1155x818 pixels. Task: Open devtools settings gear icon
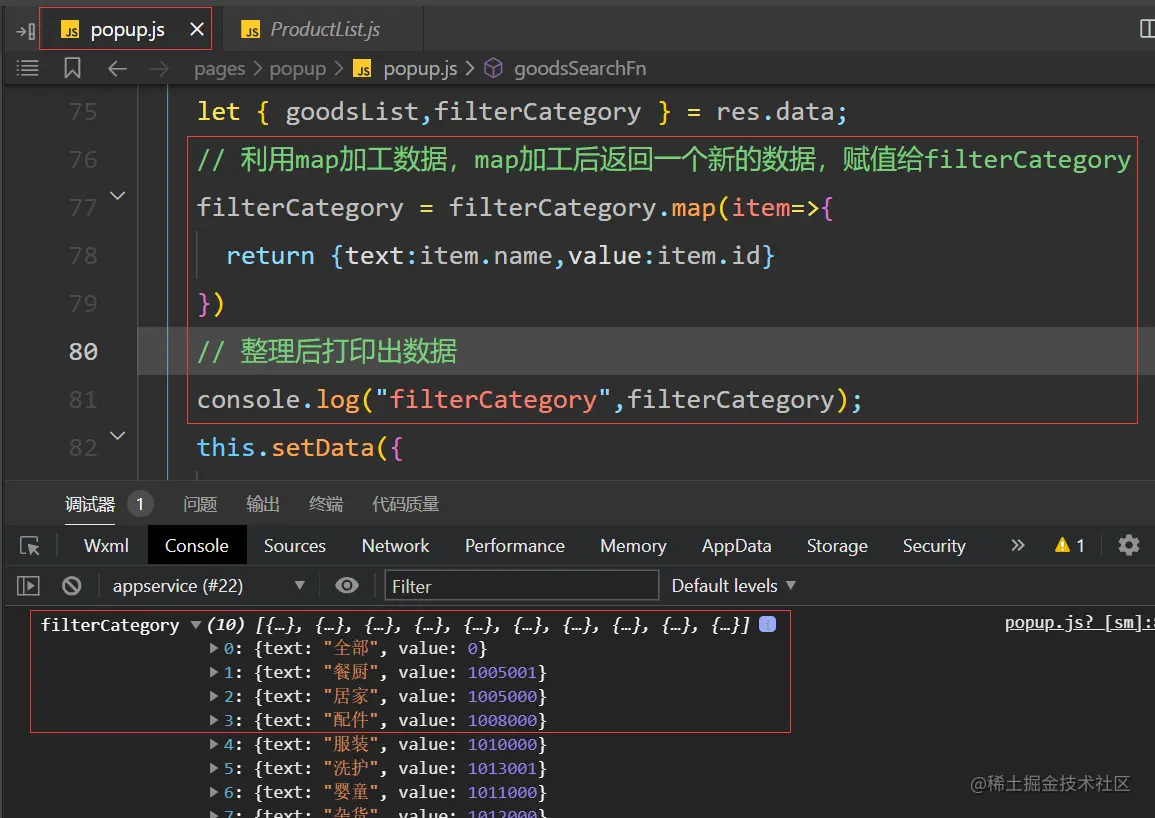1128,545
